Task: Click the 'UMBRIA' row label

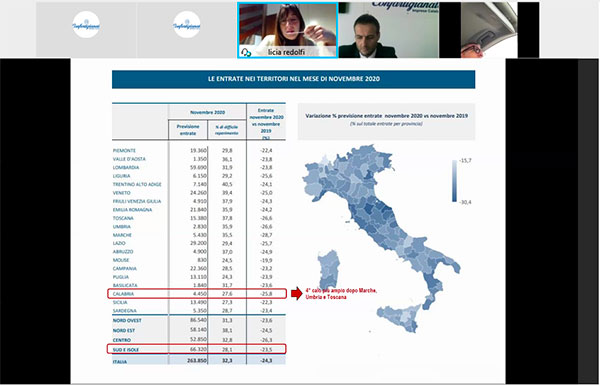Action: click(x=121, y=227)
